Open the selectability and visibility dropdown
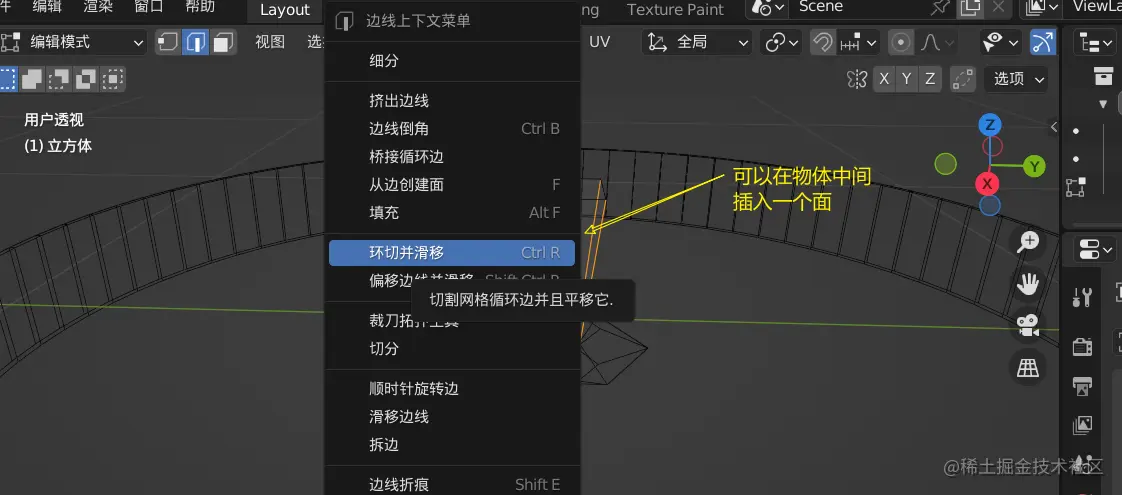1122x495 pixels. pos(1001,42)
